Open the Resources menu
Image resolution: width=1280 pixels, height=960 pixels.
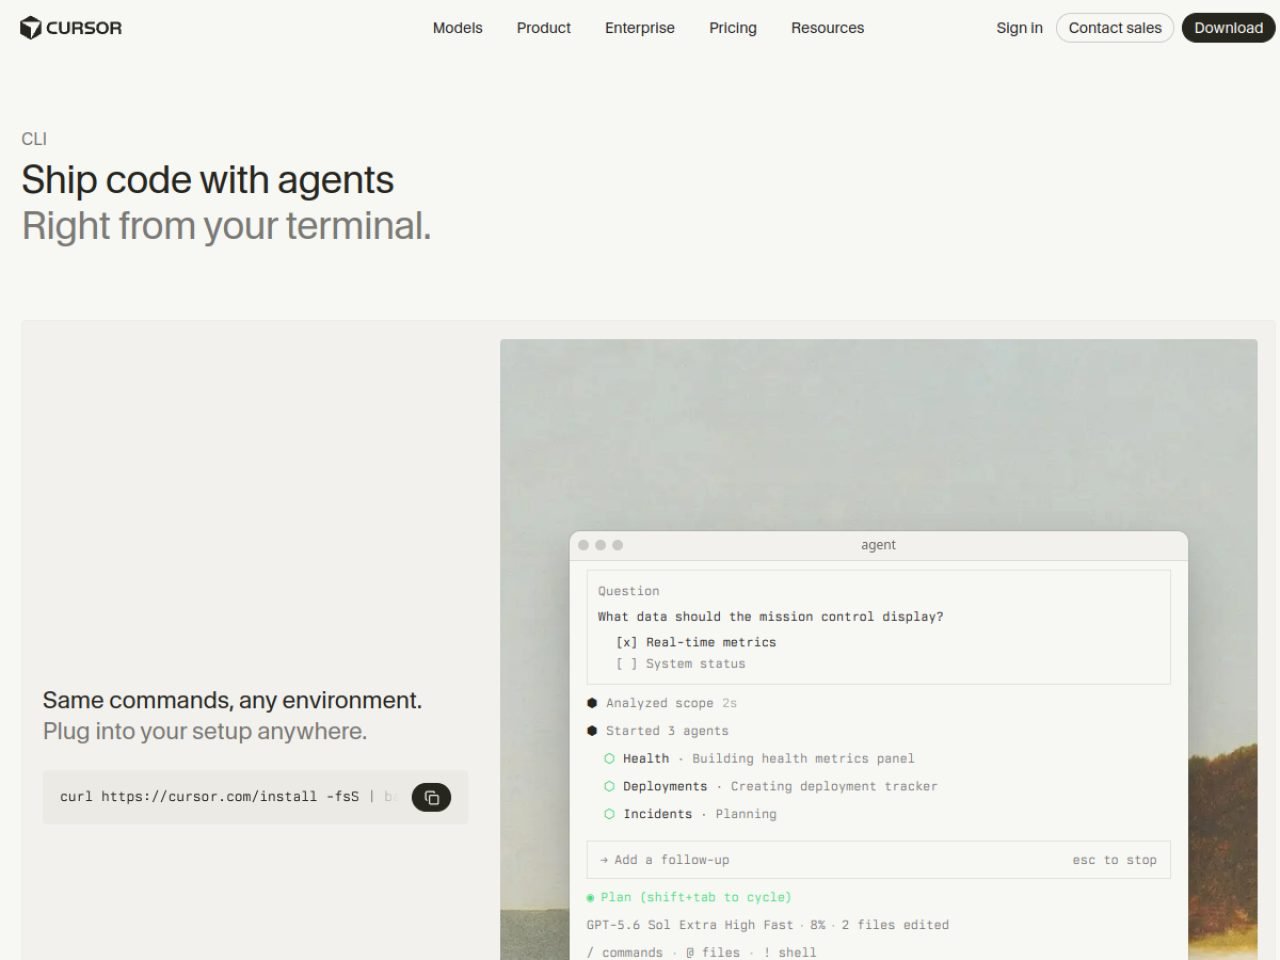827,28
